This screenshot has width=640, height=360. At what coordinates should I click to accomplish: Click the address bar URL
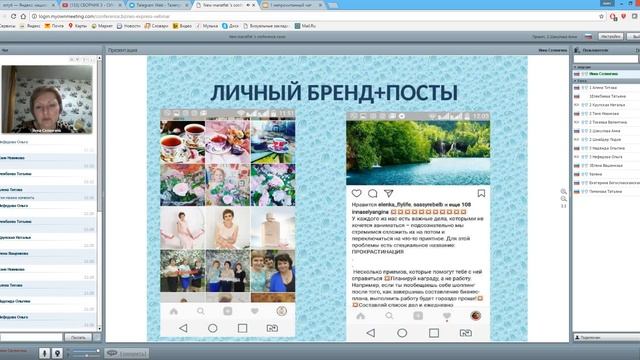pyautogui.click(x=104, y=16)
